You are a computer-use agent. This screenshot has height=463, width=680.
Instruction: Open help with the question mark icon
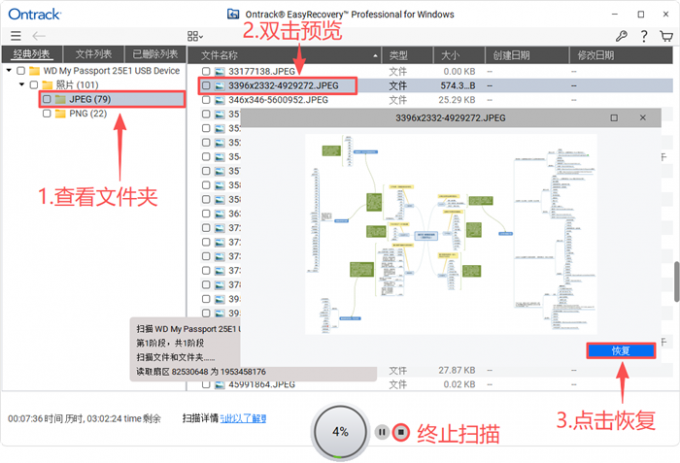[644, 36]
